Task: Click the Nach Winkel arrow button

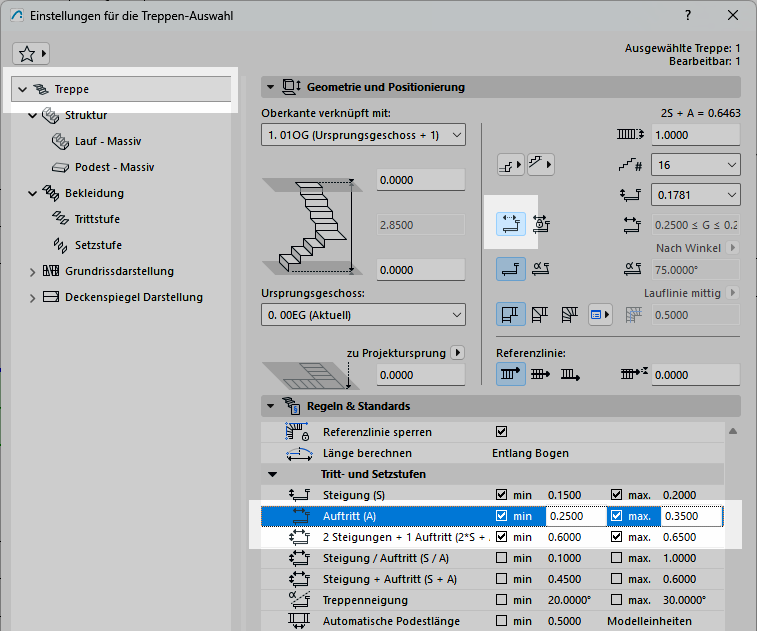Action: pos(732,248)
